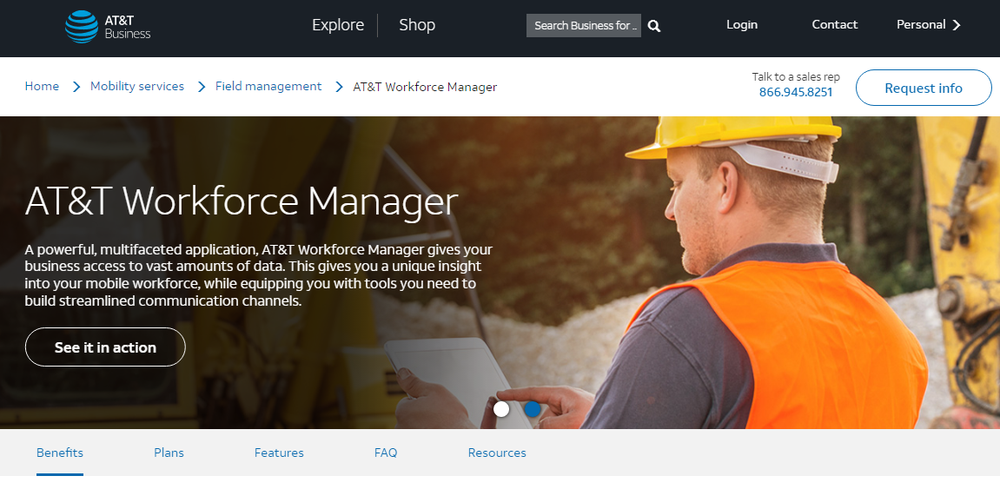Go to Home breadcrumb
Viewport: 1000px width, 495px height.
[x=42, y=86]
